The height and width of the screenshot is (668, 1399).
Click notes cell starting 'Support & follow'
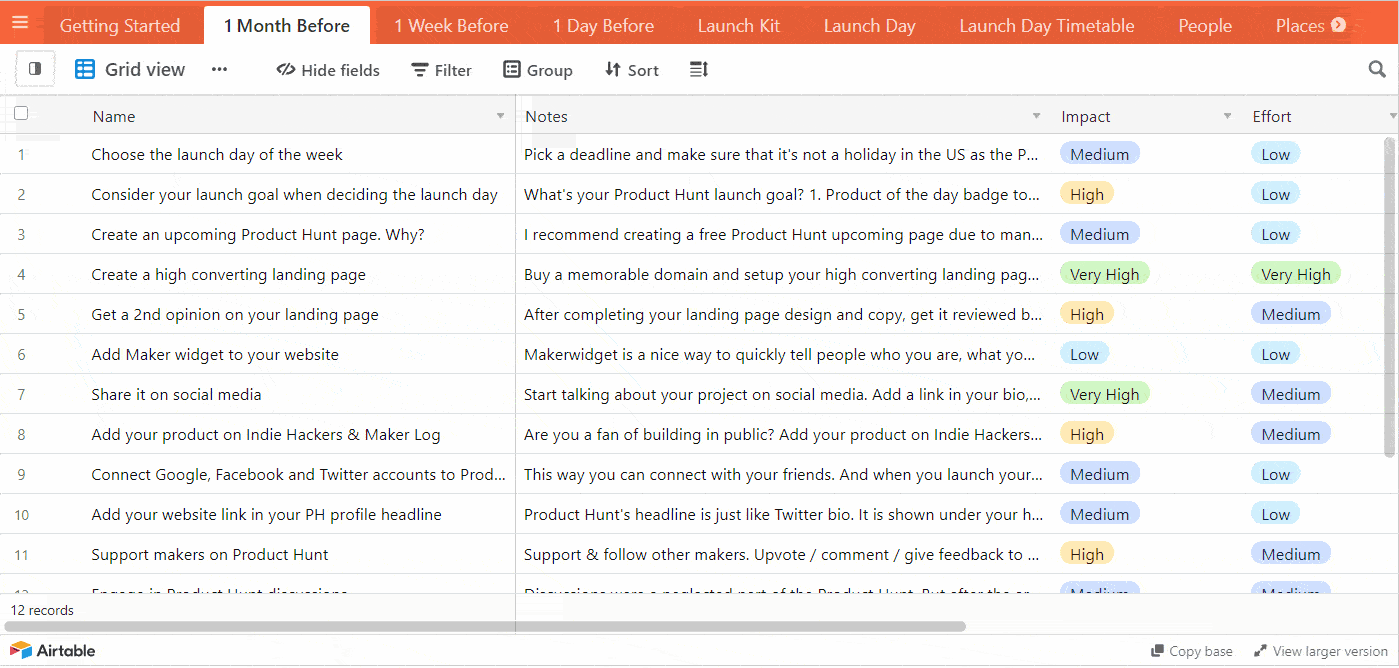(x=783, y=554)
